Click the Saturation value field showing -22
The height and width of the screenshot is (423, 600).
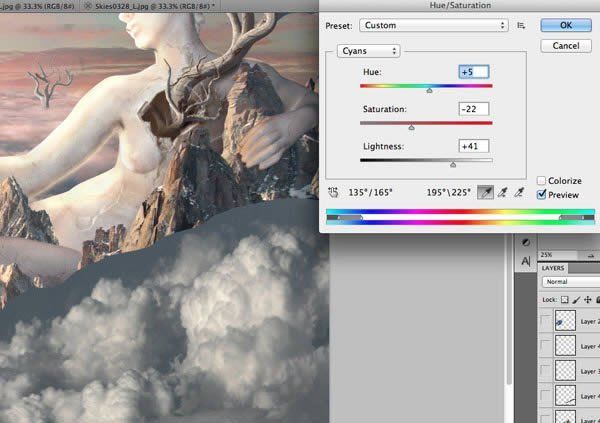(474, 109)
